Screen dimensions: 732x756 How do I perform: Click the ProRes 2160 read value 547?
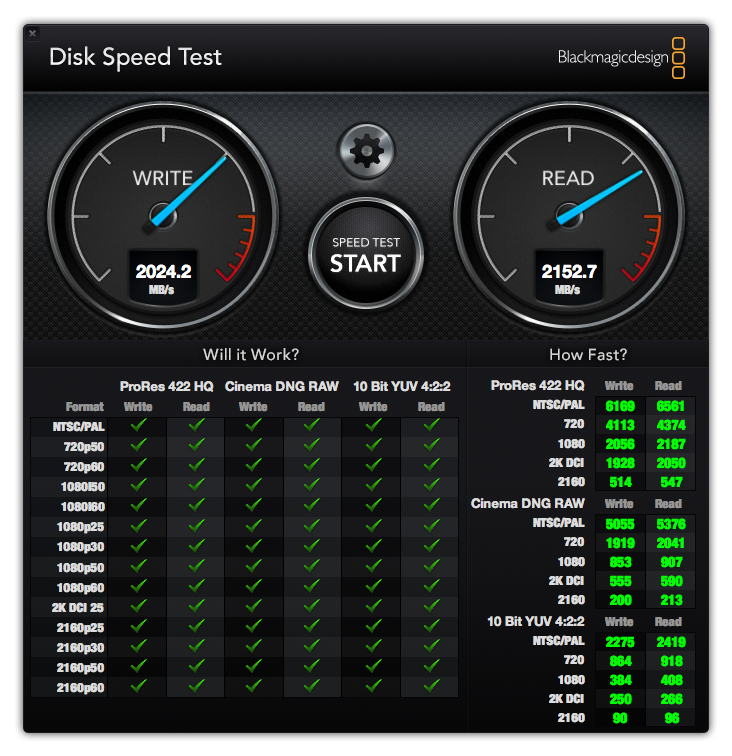[x=672, y=482]
